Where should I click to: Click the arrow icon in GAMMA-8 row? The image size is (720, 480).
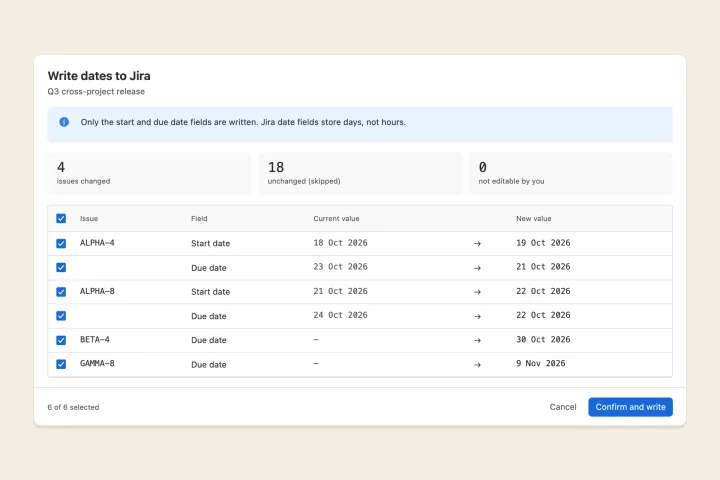point(478,365)
